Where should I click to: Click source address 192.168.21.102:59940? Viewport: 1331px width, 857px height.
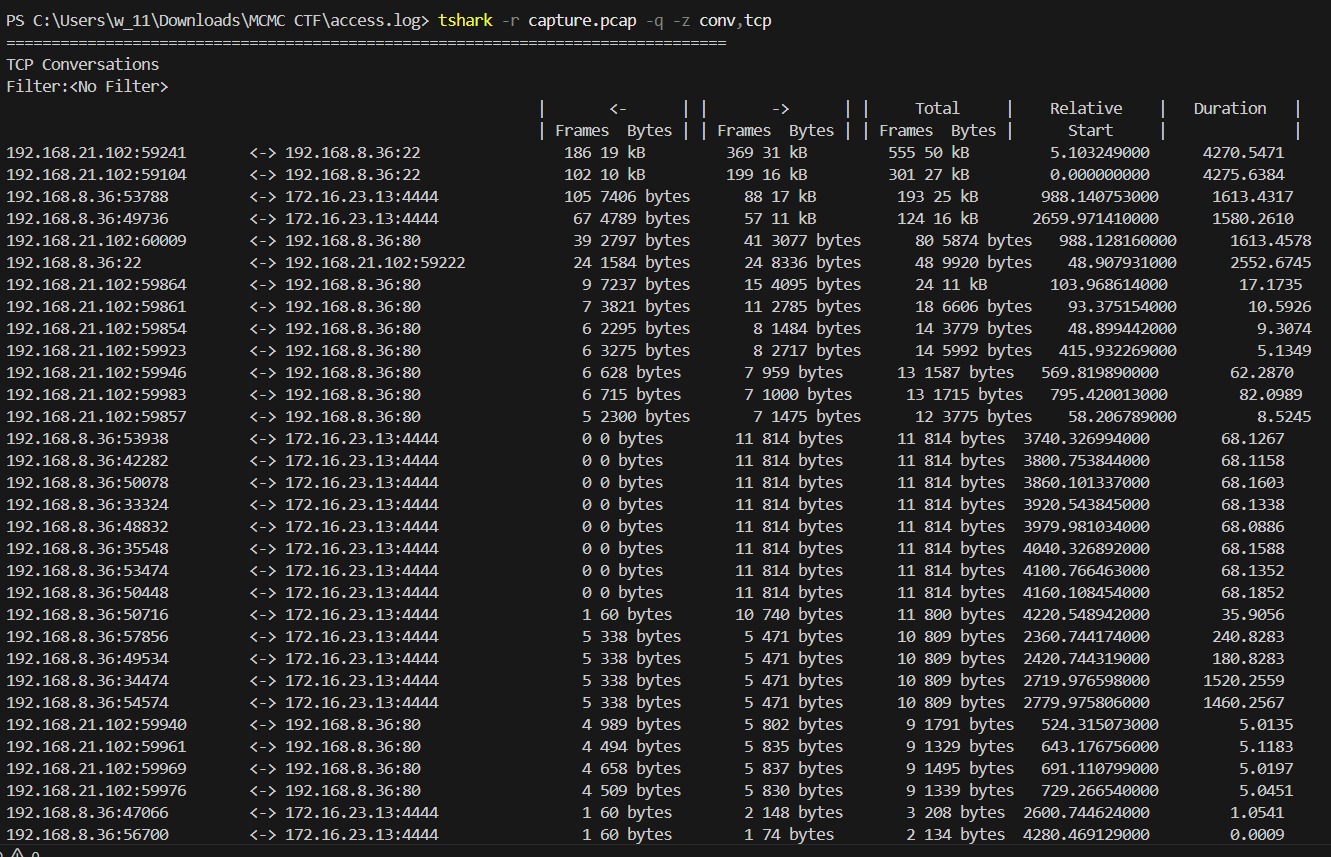(x=96, y=724)
